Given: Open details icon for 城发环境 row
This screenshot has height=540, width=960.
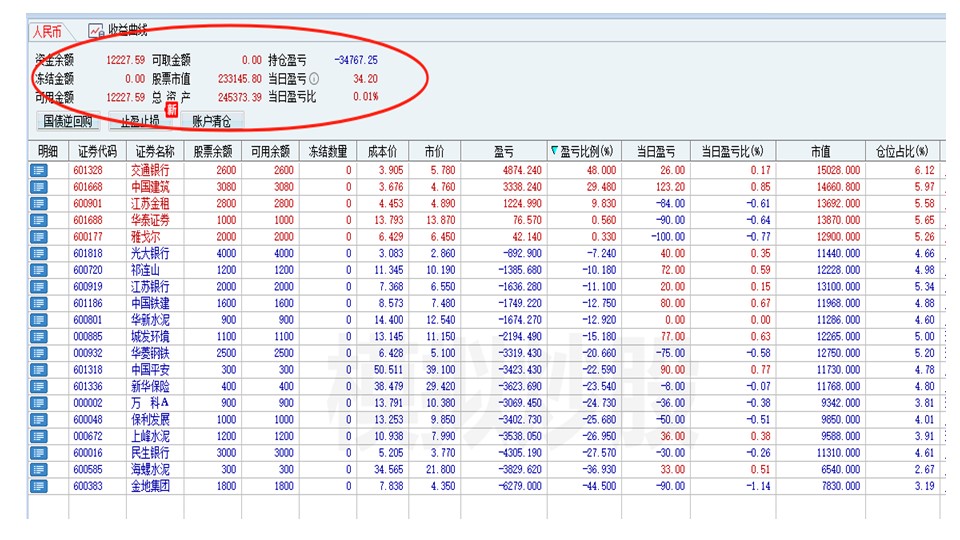Looking at the screenshot, I should click(39, 336).
